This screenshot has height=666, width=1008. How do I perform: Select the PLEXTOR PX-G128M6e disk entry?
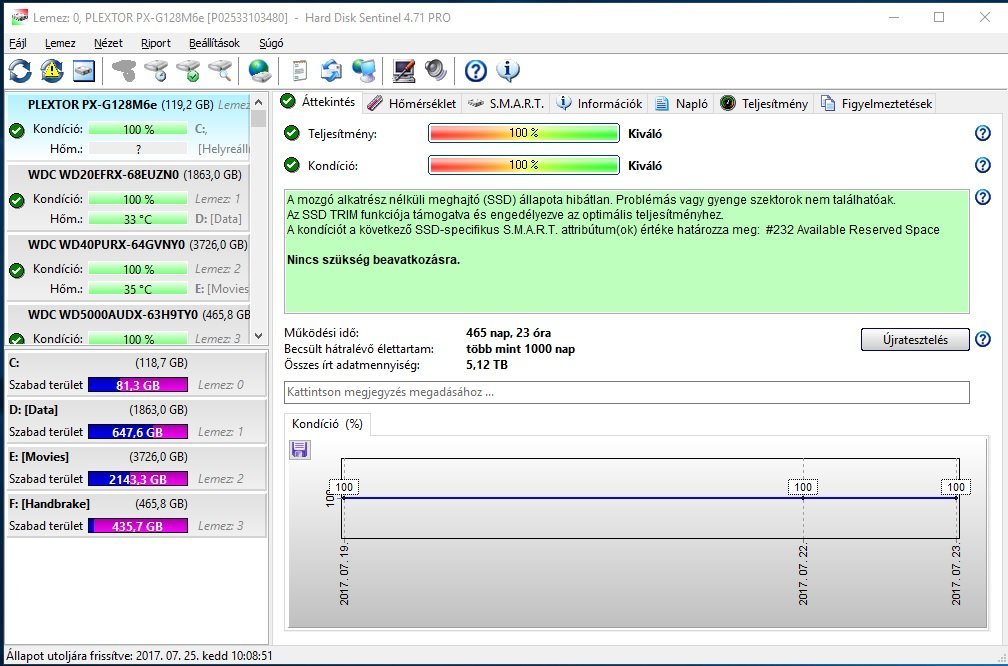(x=128, y=126)
